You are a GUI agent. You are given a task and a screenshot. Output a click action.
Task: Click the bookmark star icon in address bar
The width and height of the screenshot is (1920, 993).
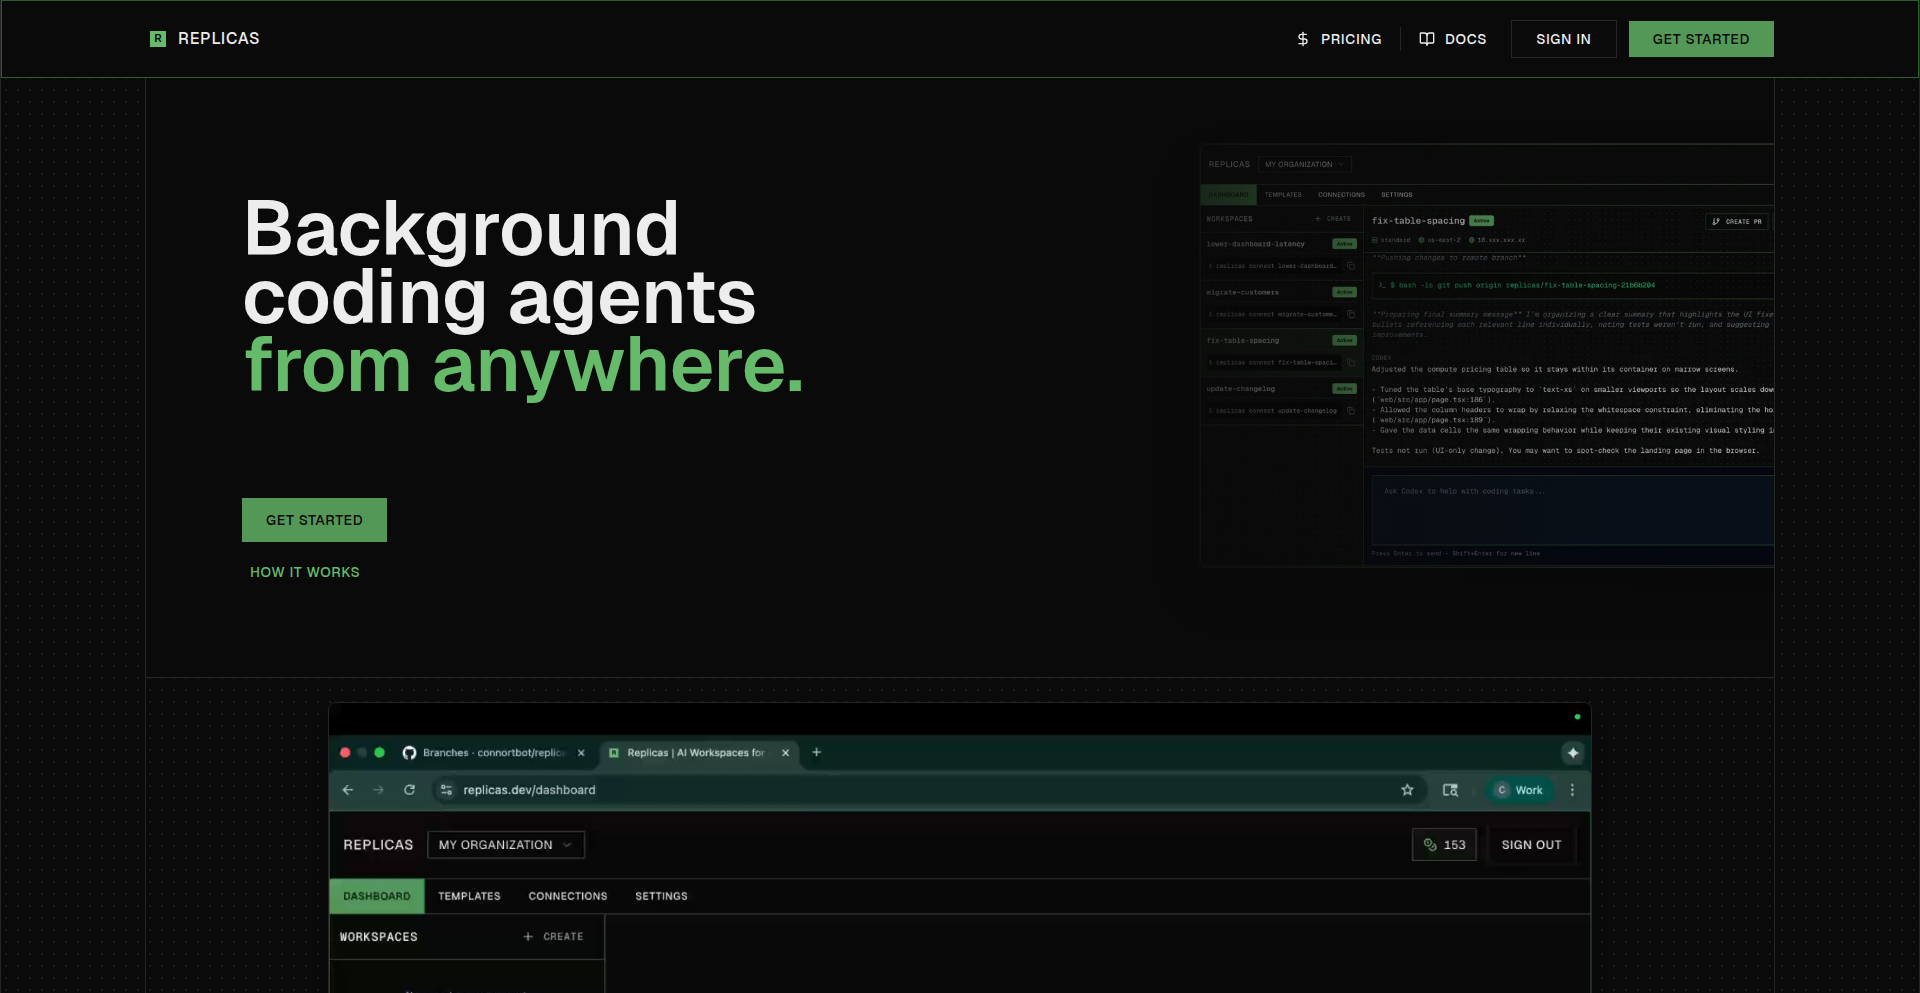(x=1407, y=790)
